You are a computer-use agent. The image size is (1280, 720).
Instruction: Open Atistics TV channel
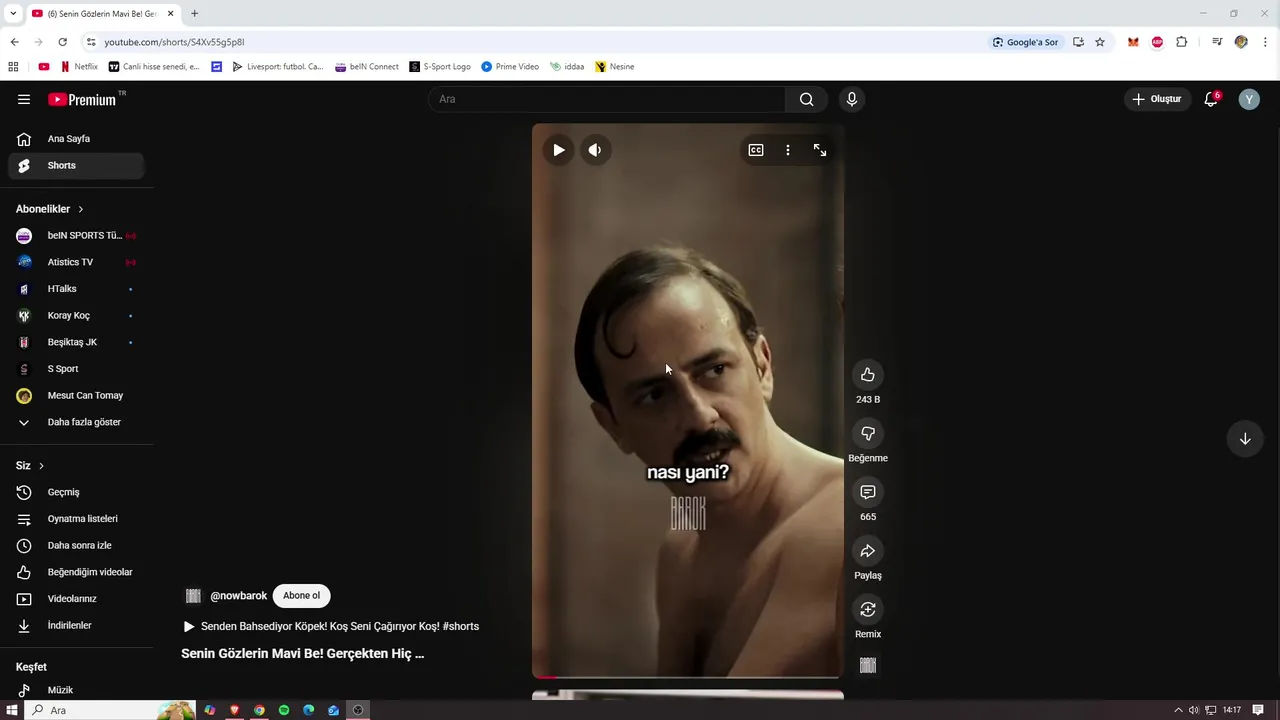tap(76, 262)
